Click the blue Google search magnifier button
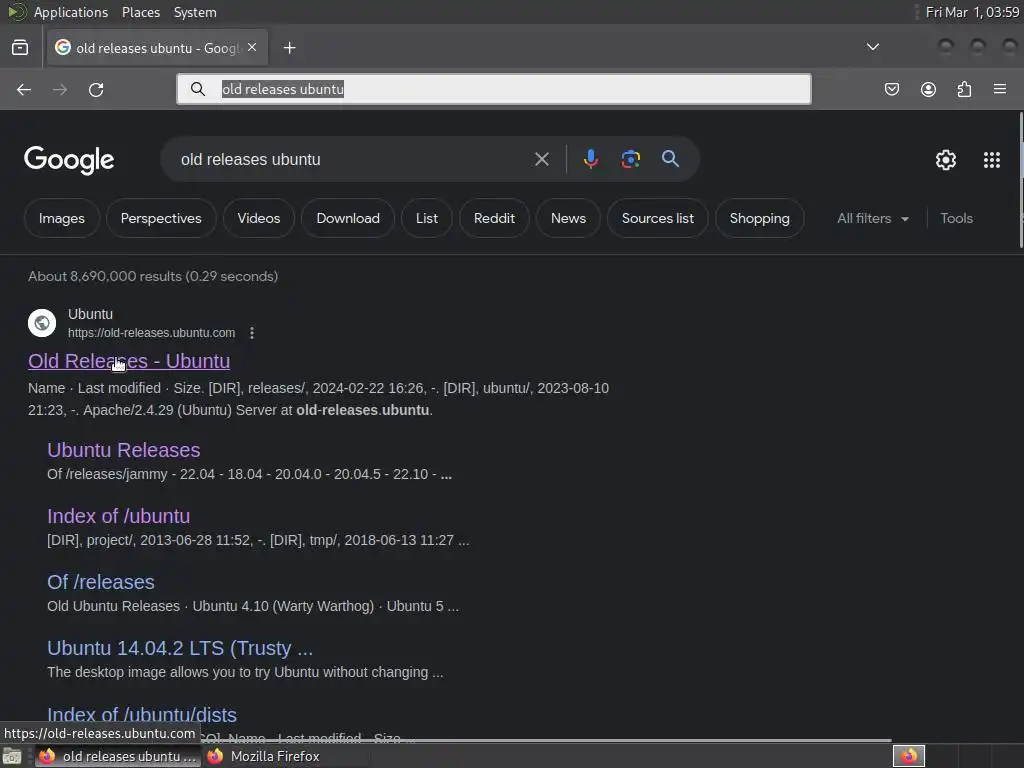This screenshot has width=1024, height=768. coord(670,159)
